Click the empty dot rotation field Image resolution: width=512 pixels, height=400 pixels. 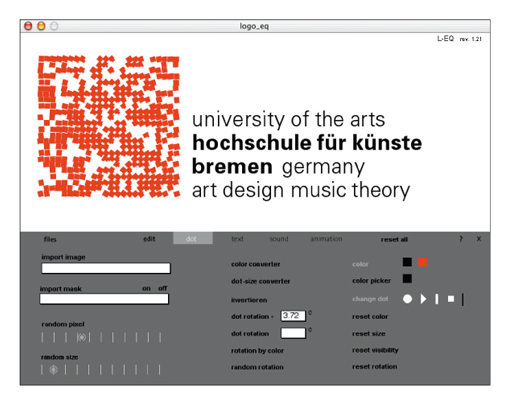click(x=293, y=333)
